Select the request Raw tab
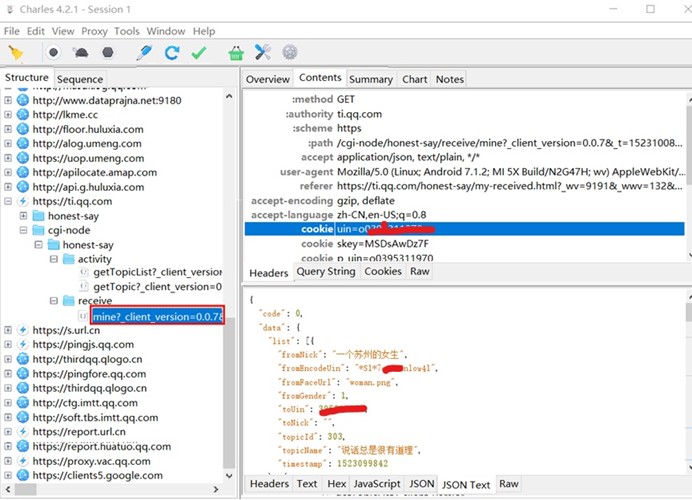 pos(420,271)
